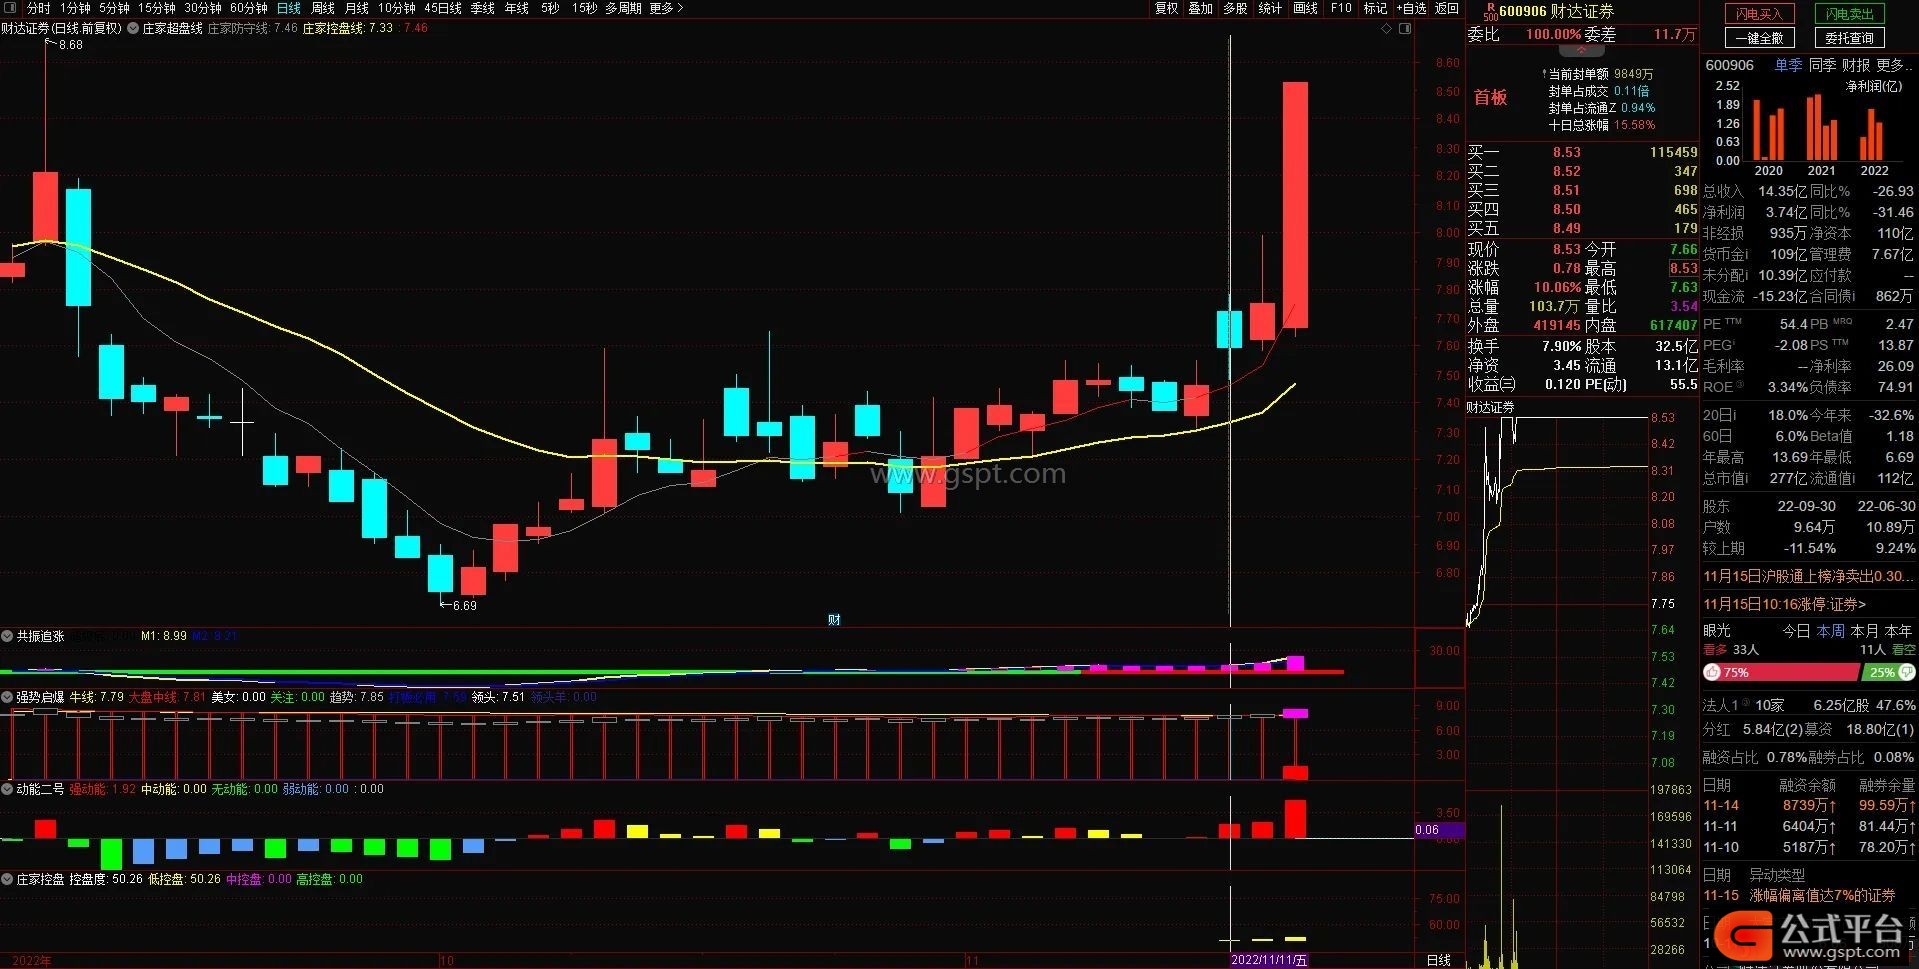Click the 2022/11/11/五 date marker
Viewport: 1919px width, 969px height.
pyautogui.click(x=1269, y=960)
